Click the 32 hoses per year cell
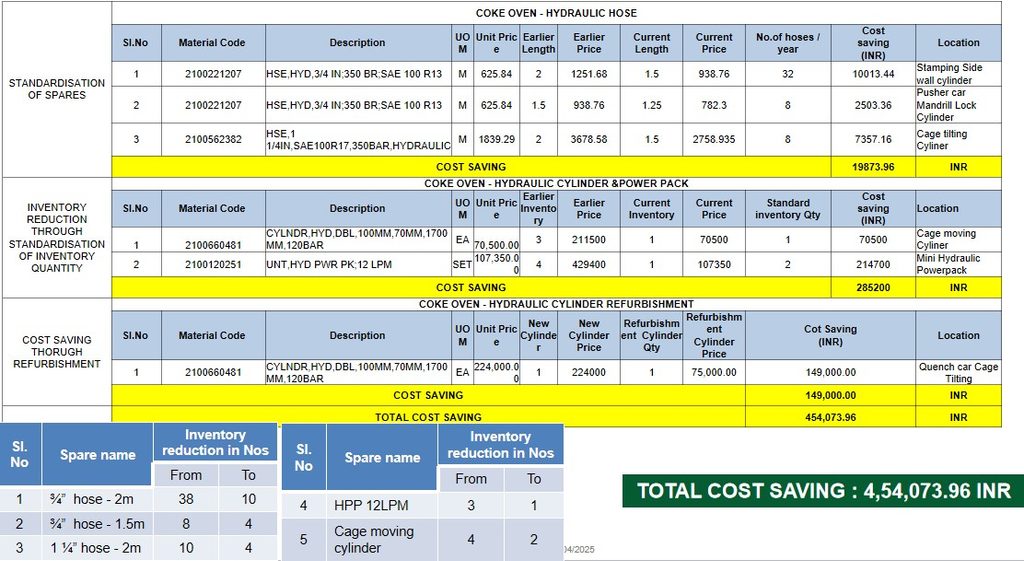 point(788,74)
